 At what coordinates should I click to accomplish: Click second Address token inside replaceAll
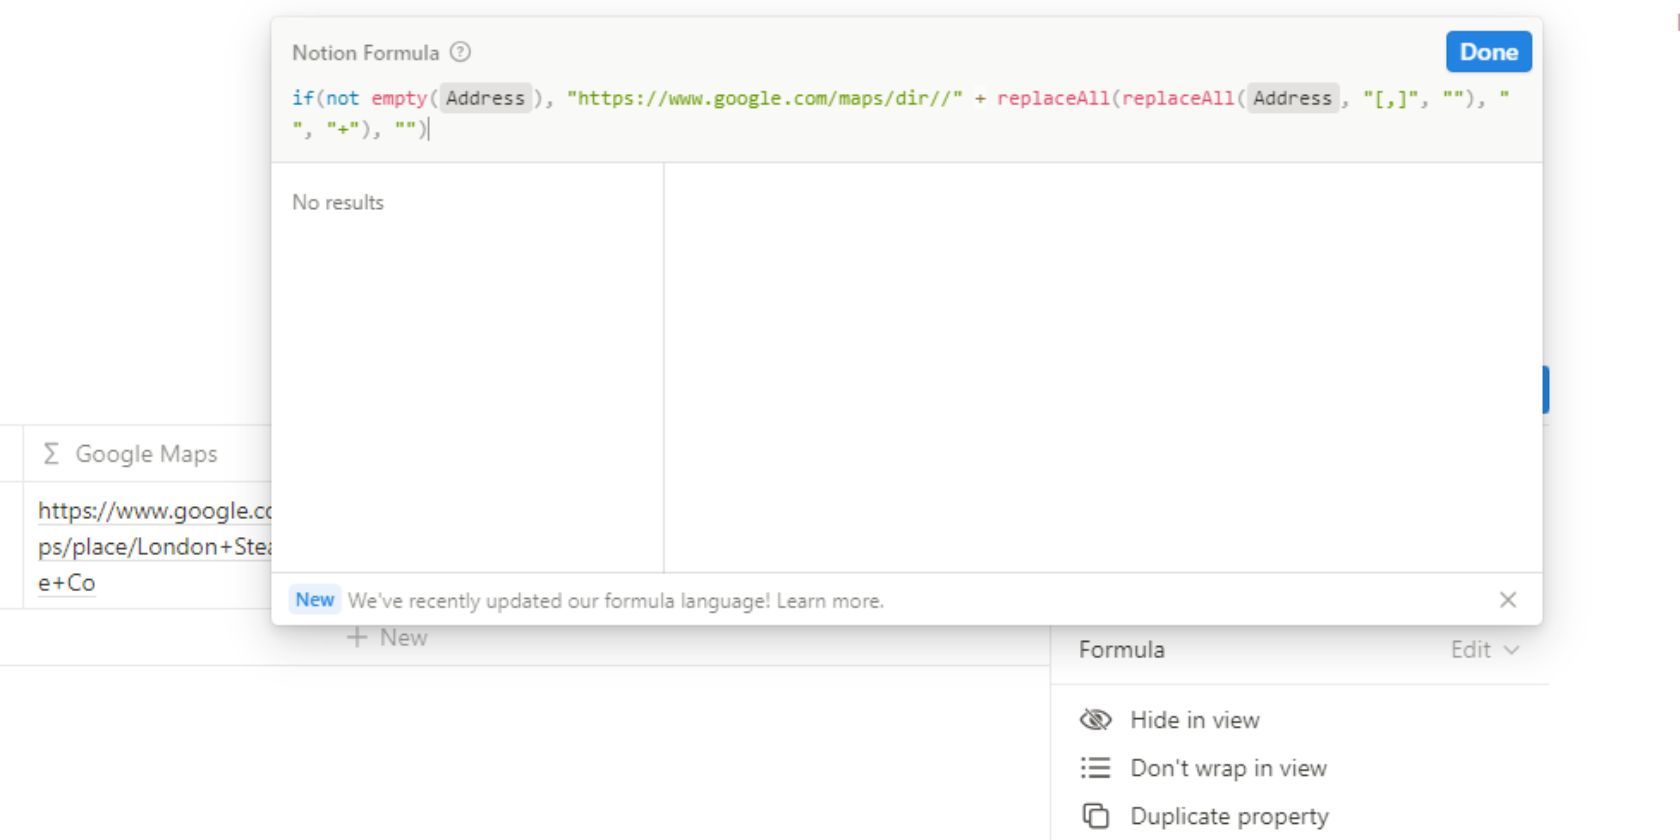(1292, 98)
